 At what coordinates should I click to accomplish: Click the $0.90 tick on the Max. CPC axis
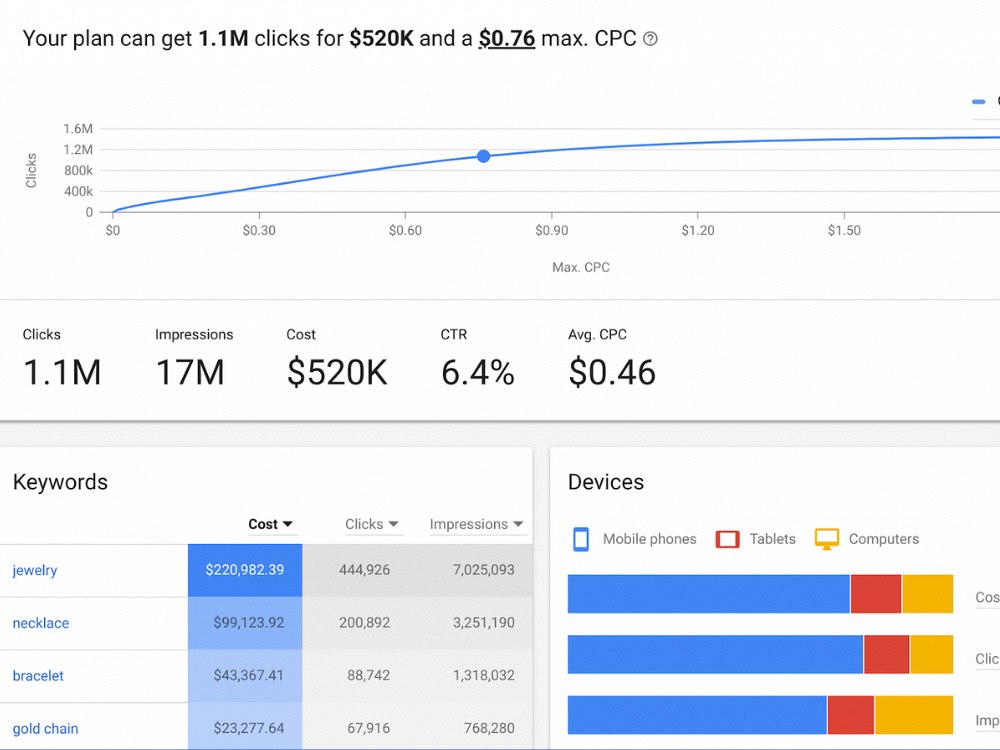[552, 230]
